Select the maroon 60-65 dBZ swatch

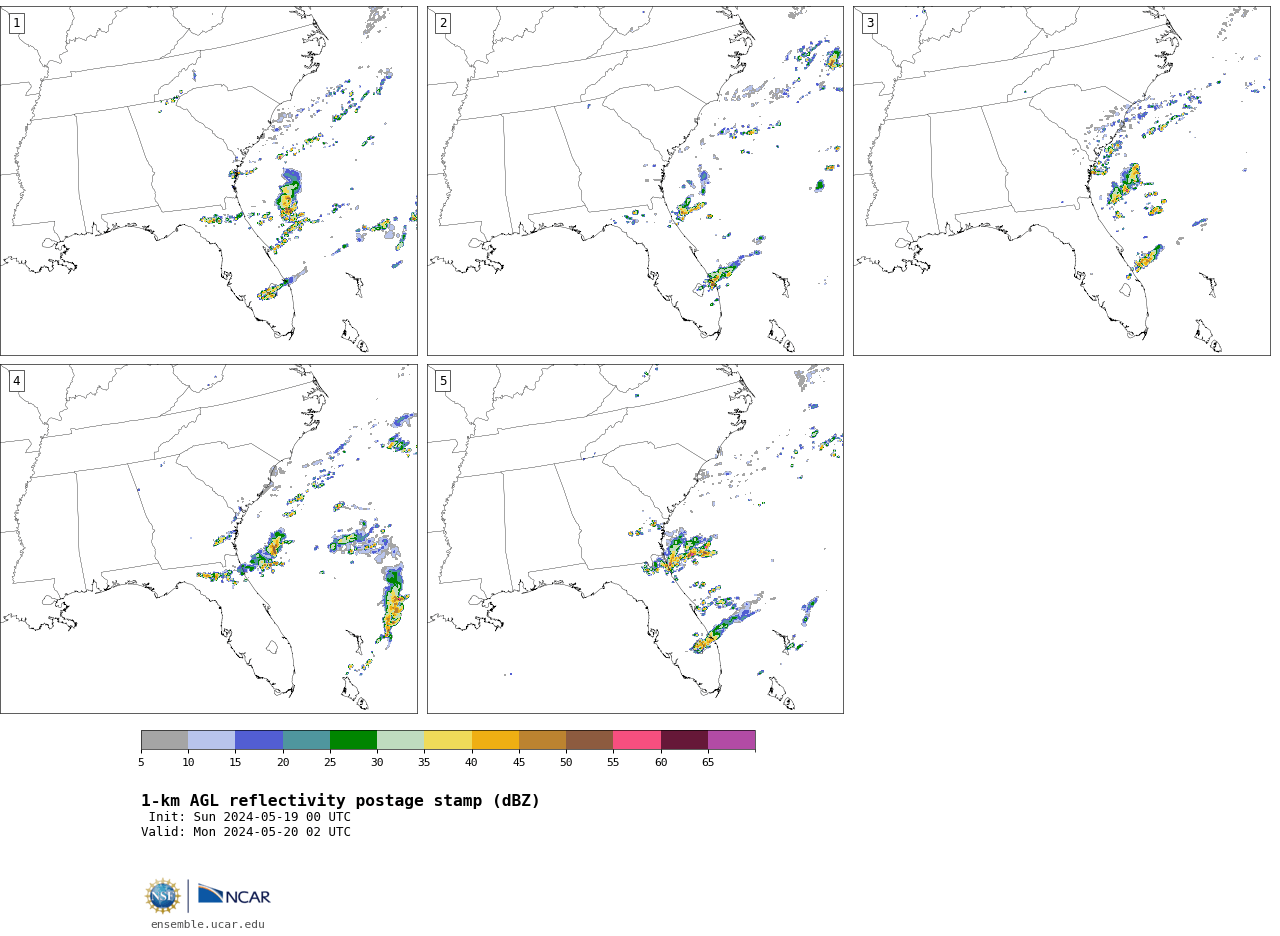point(684,740)
